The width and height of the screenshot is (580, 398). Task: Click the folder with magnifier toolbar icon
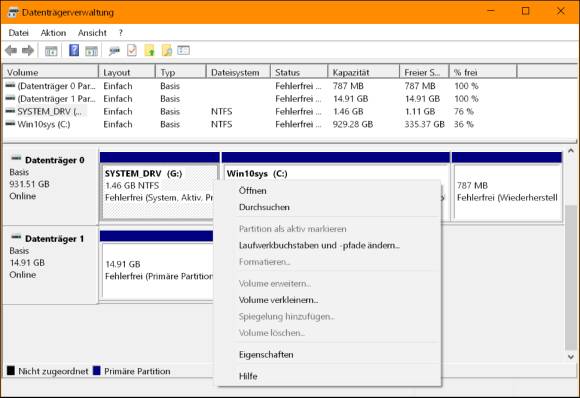point(167,50)
